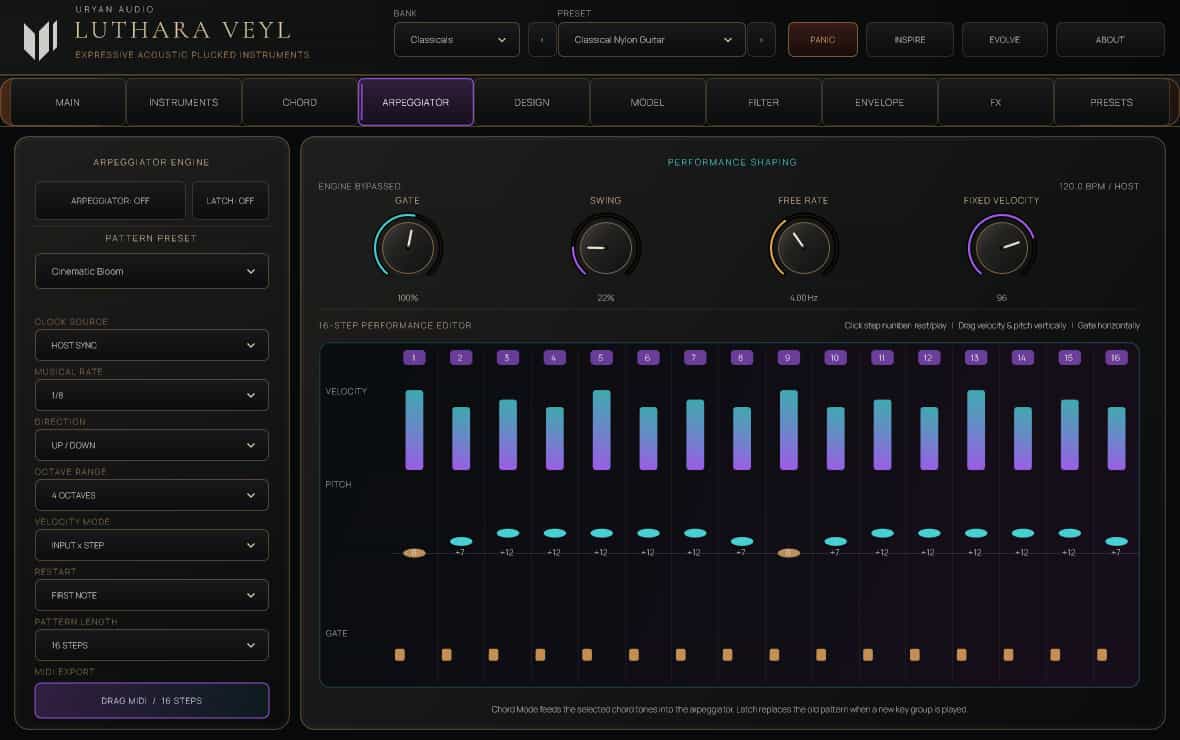This screenshot has height=740, width=1180.
Task: Switch to the Chord tab
Action: click(x=300, y=102)
